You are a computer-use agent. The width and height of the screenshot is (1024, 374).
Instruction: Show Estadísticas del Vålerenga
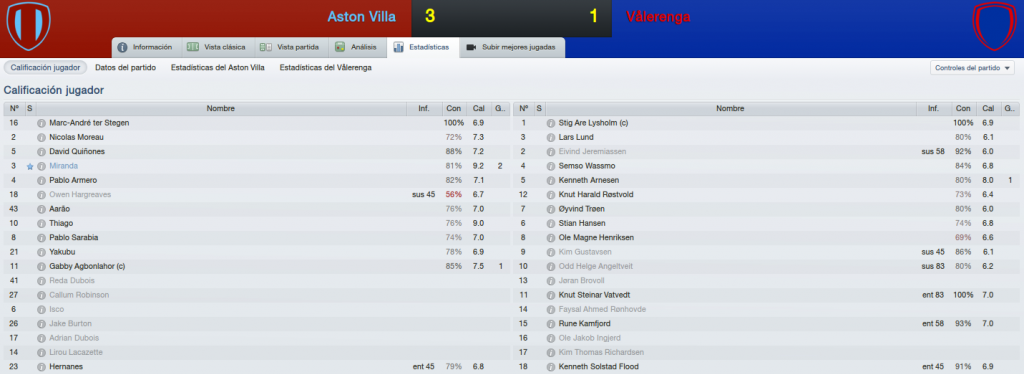pos(325,67)
